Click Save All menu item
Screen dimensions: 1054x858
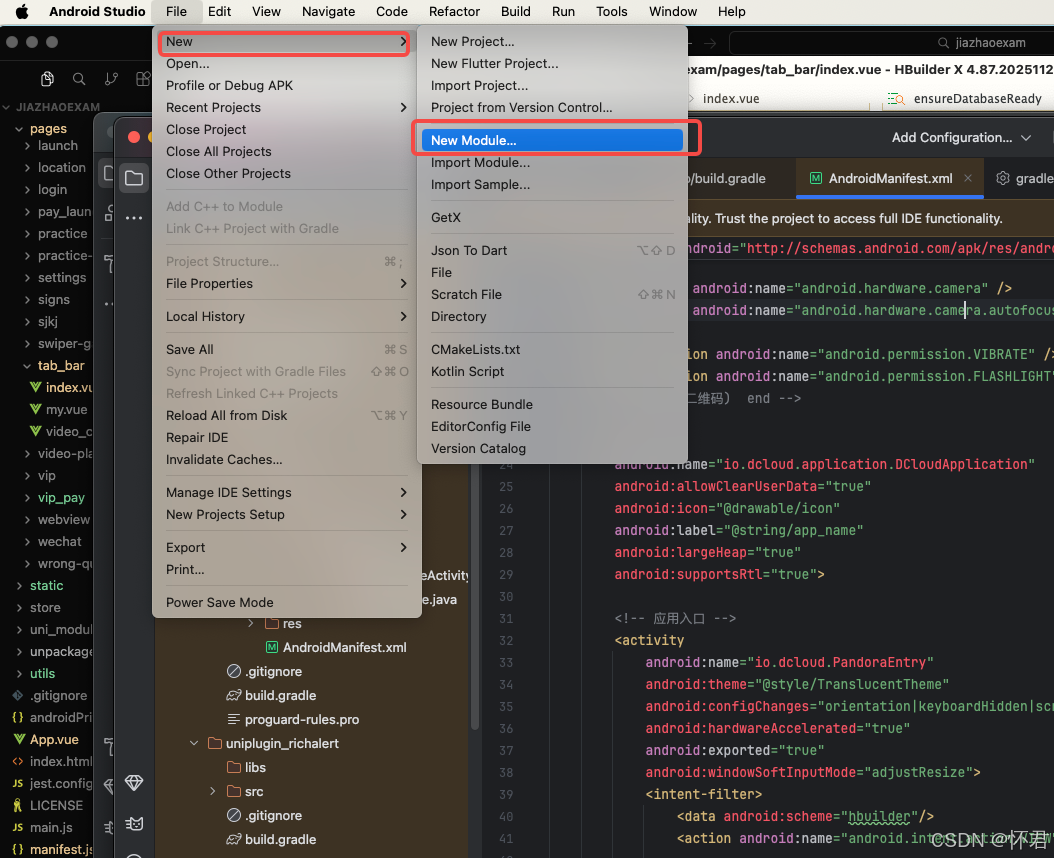tap(286, 350)
